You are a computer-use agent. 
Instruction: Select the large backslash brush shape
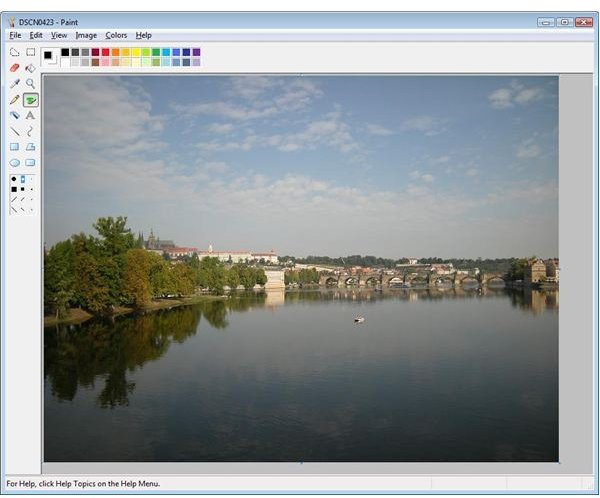pos(14,209)
